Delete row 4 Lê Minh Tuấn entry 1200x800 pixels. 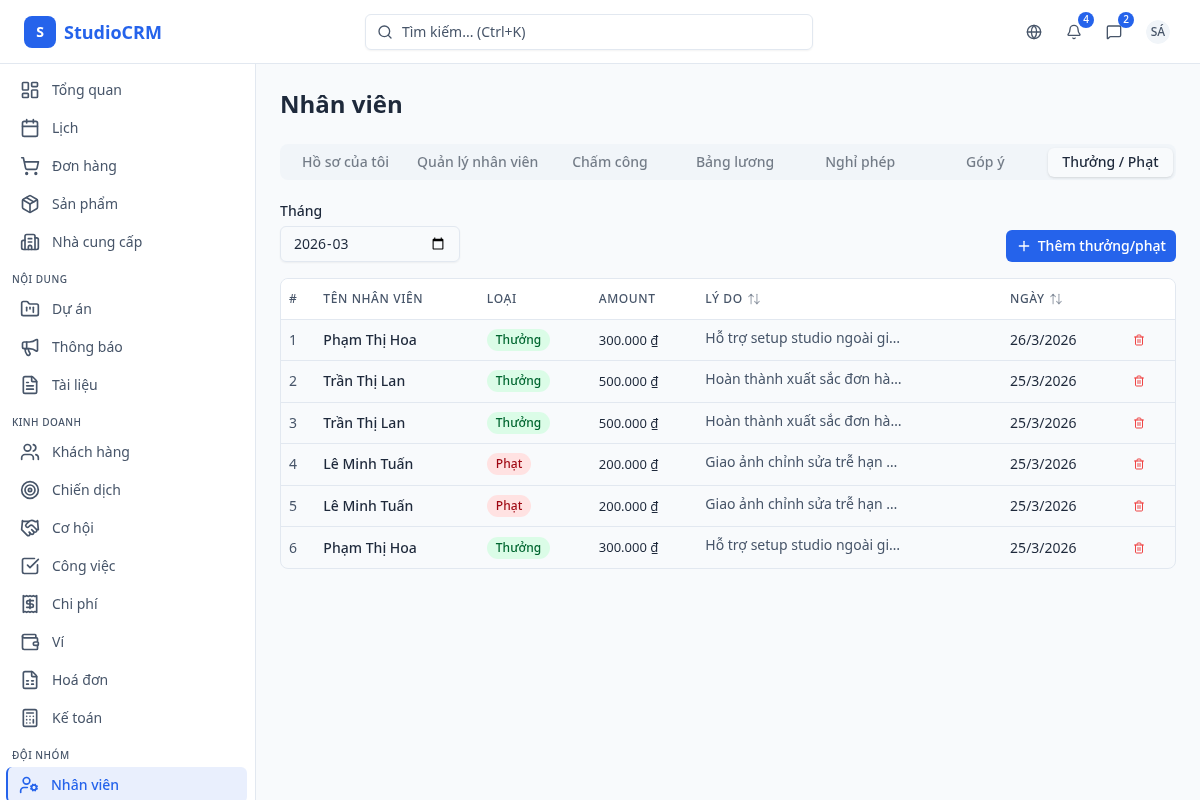(x=1138, y=464)
